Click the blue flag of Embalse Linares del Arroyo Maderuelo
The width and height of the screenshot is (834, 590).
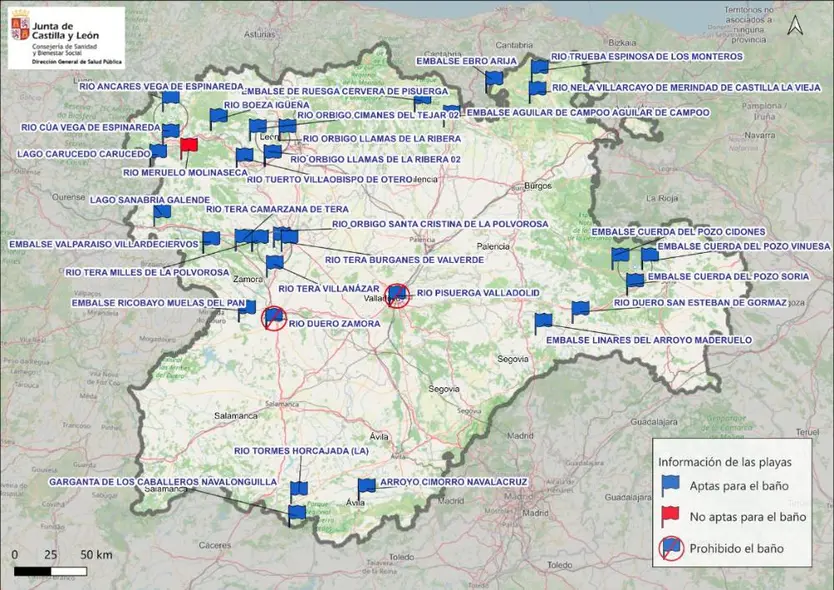pyautogui.click(x=543, y=321)
